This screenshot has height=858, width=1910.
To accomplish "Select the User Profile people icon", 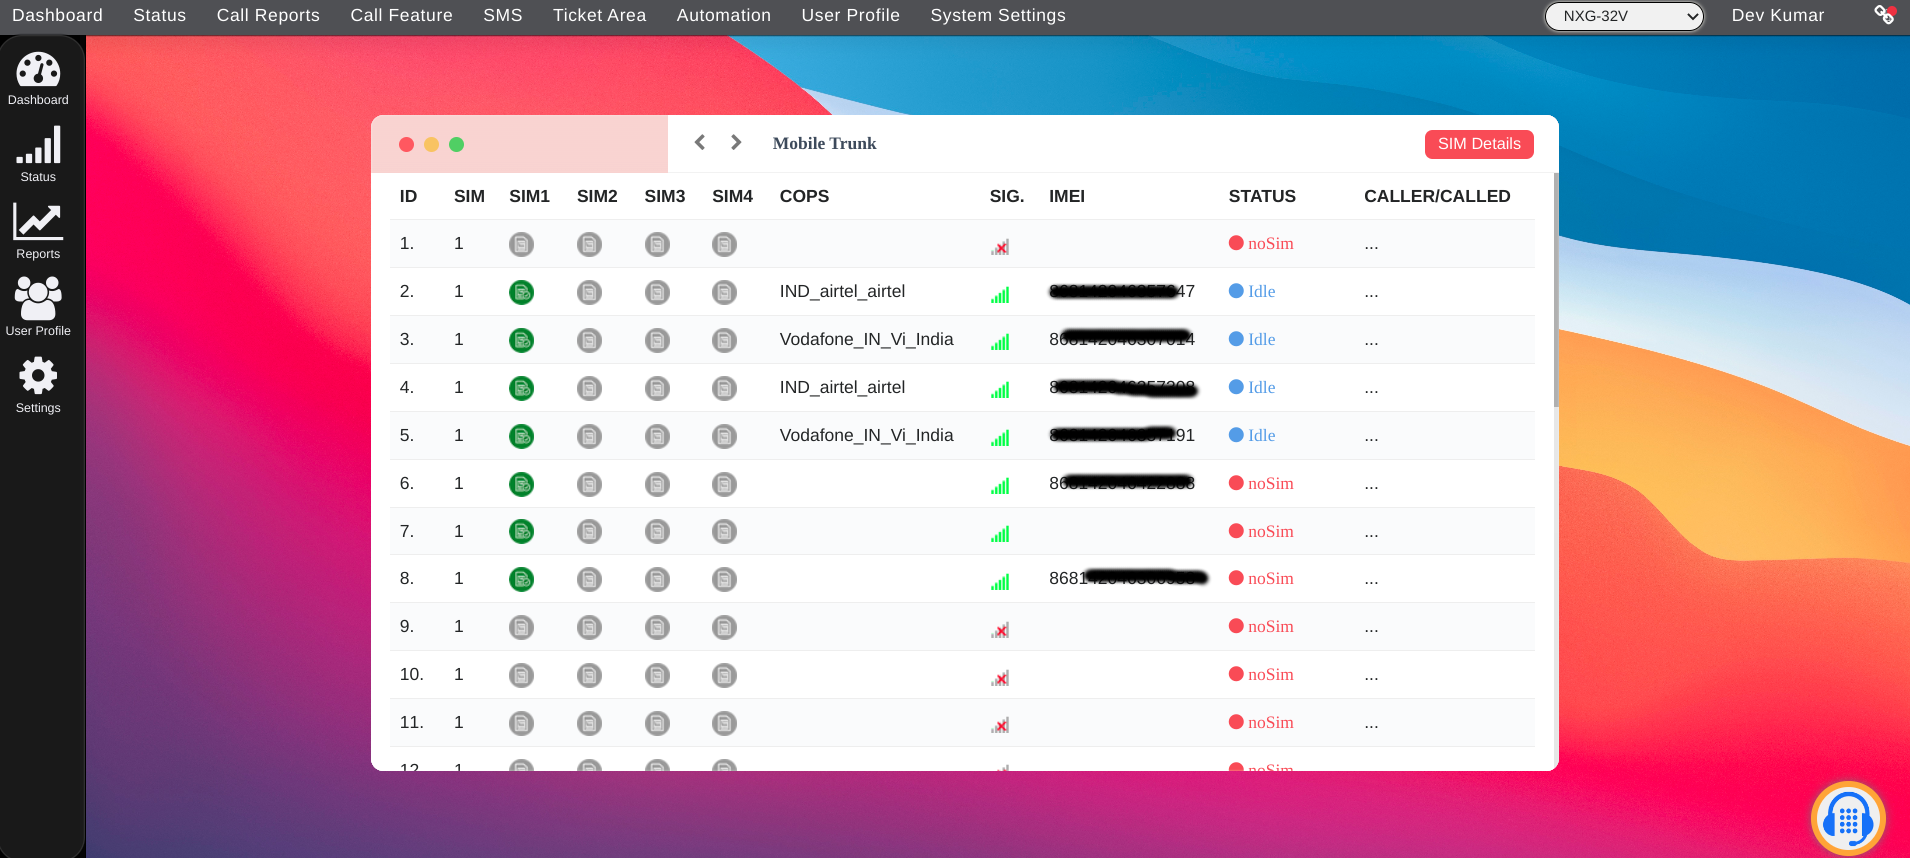I will pyautogui.click(x=38, y=298).
